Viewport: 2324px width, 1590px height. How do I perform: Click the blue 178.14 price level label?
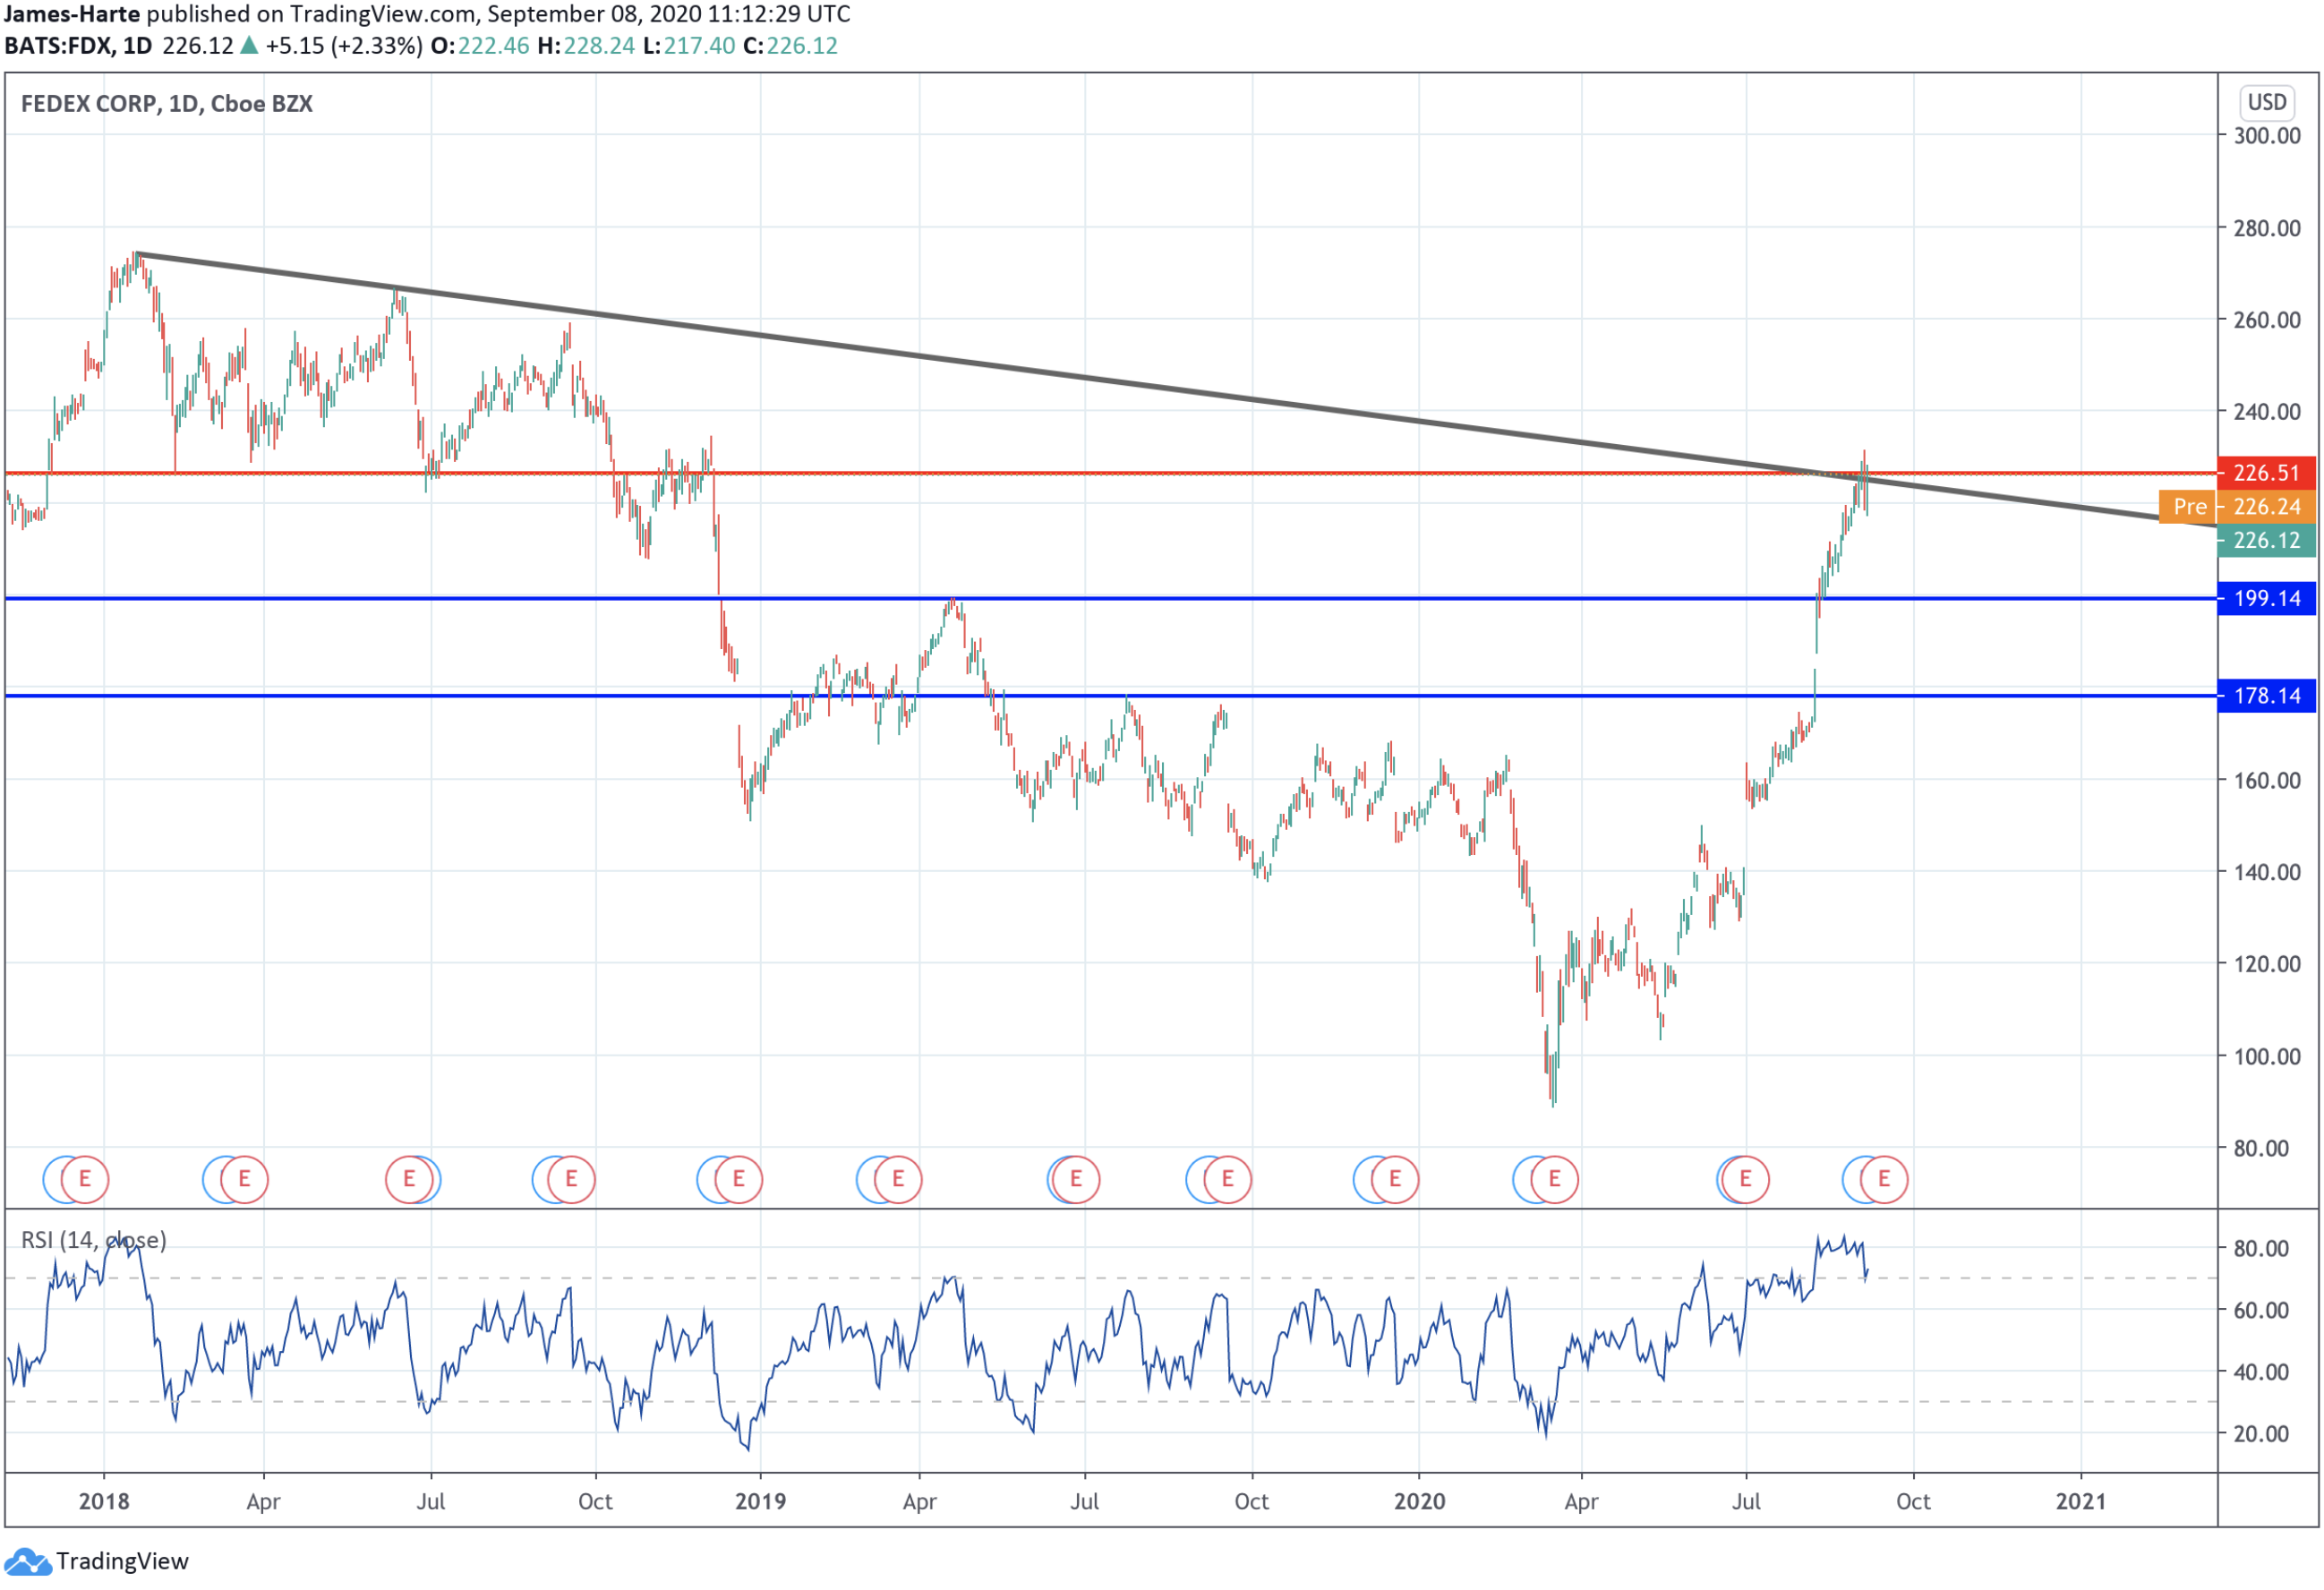(x=2266, y=696)
